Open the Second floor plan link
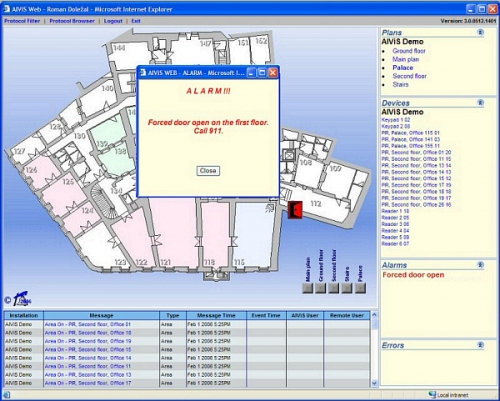 (409, 76)
